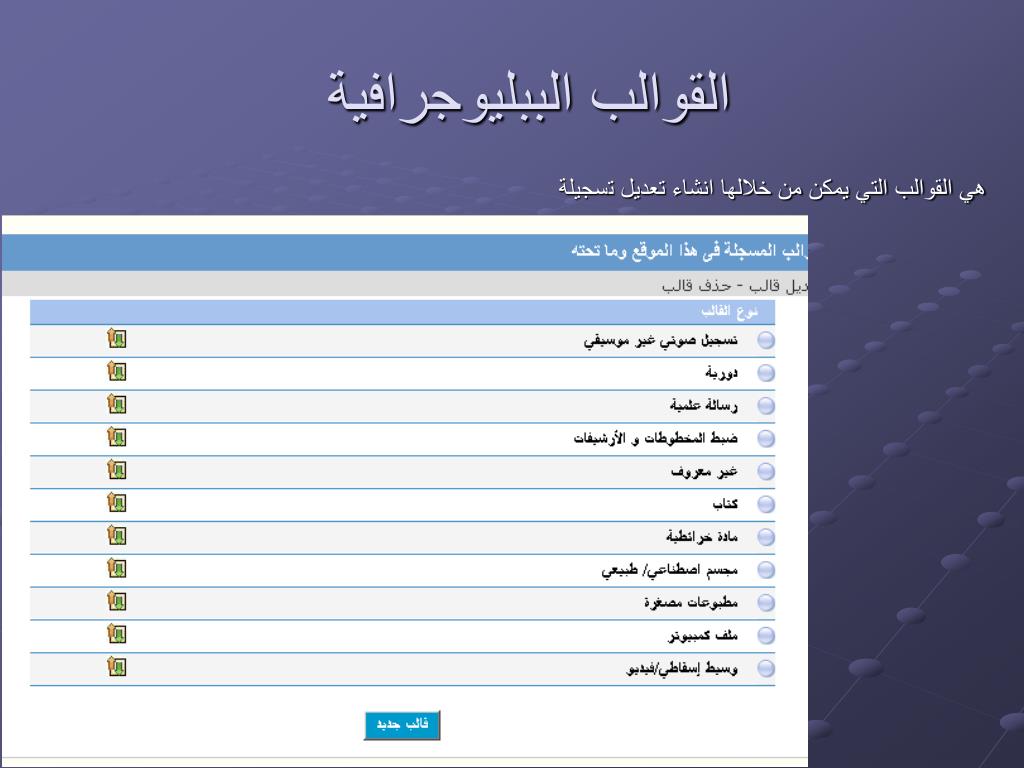Click the slide title القوالب الببليوجرافية
The height and width of the screenshot is (768, 1024).
pos(528,95)
